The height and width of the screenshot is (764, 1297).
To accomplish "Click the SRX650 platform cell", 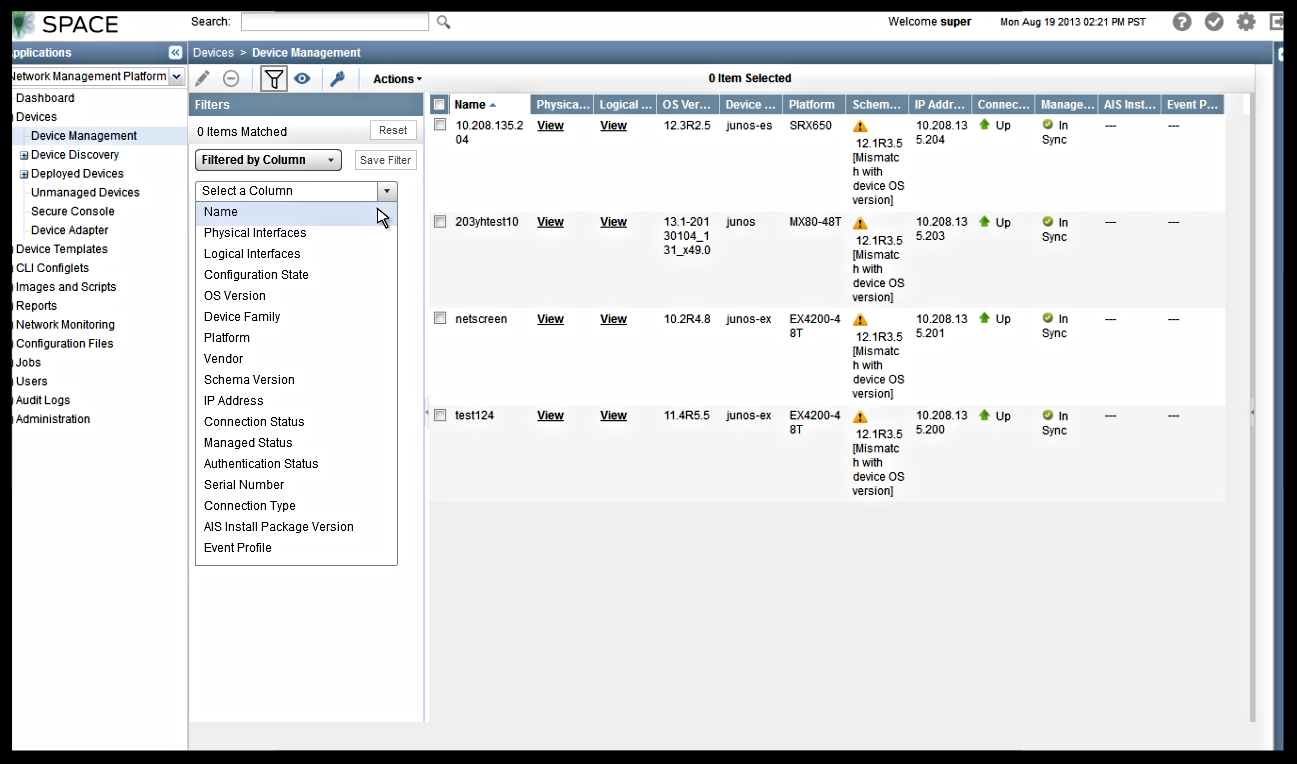I will click(810, 126).
